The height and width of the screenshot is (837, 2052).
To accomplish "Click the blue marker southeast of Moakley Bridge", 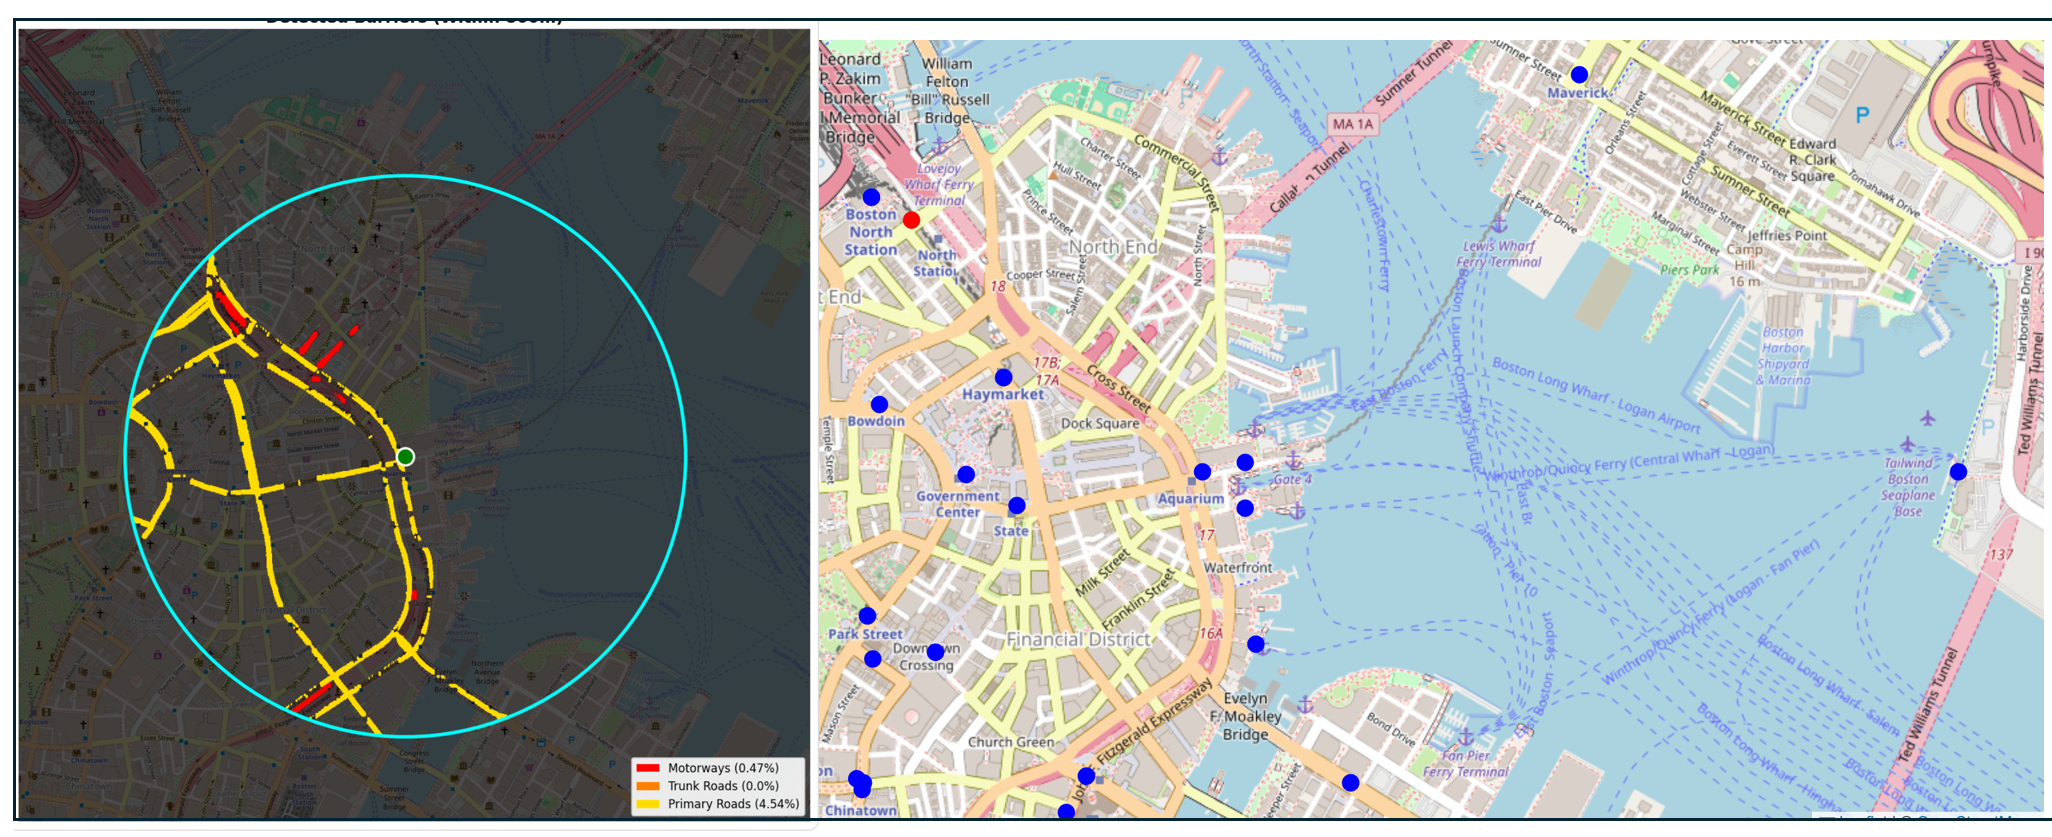I will tap(1350, 782).
